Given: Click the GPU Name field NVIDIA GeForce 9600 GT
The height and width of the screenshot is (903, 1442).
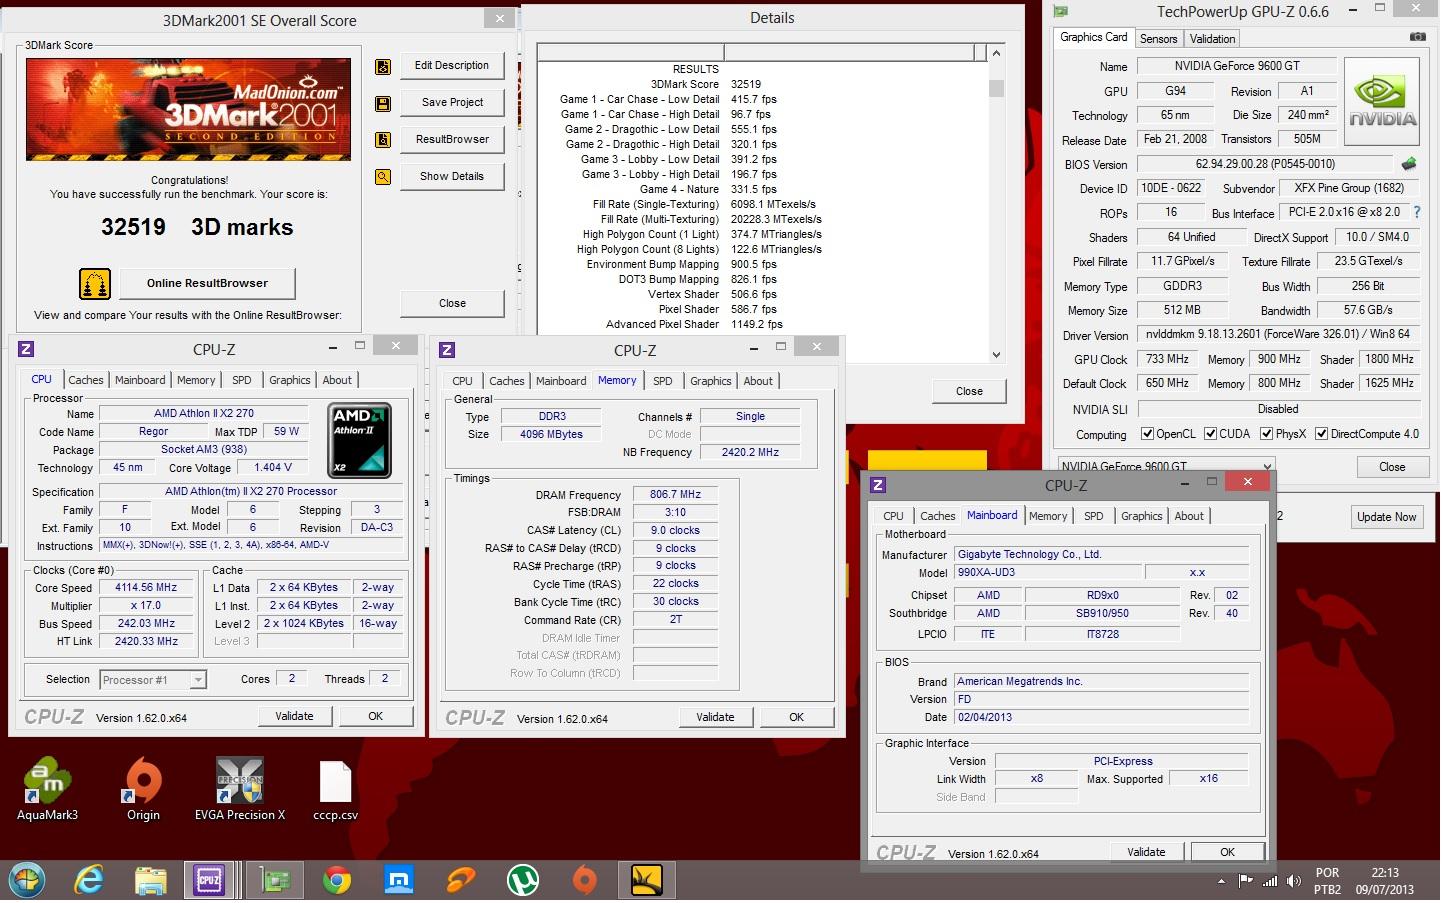Looking at the screenshot, I should (x=1237, y=66).
